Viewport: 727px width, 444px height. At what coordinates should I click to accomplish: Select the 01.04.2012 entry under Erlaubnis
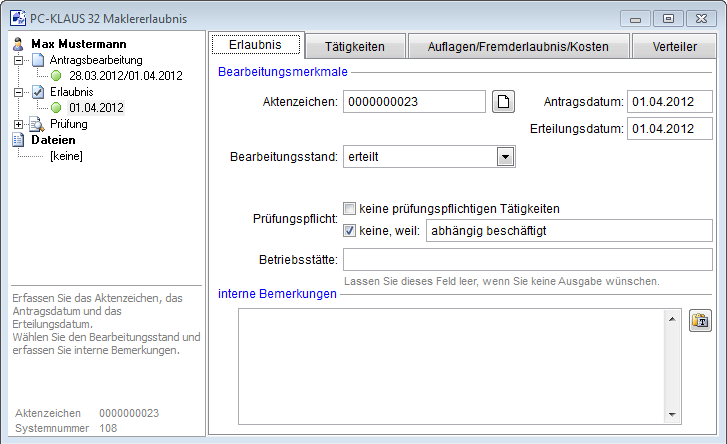click(x=96, y=108)
